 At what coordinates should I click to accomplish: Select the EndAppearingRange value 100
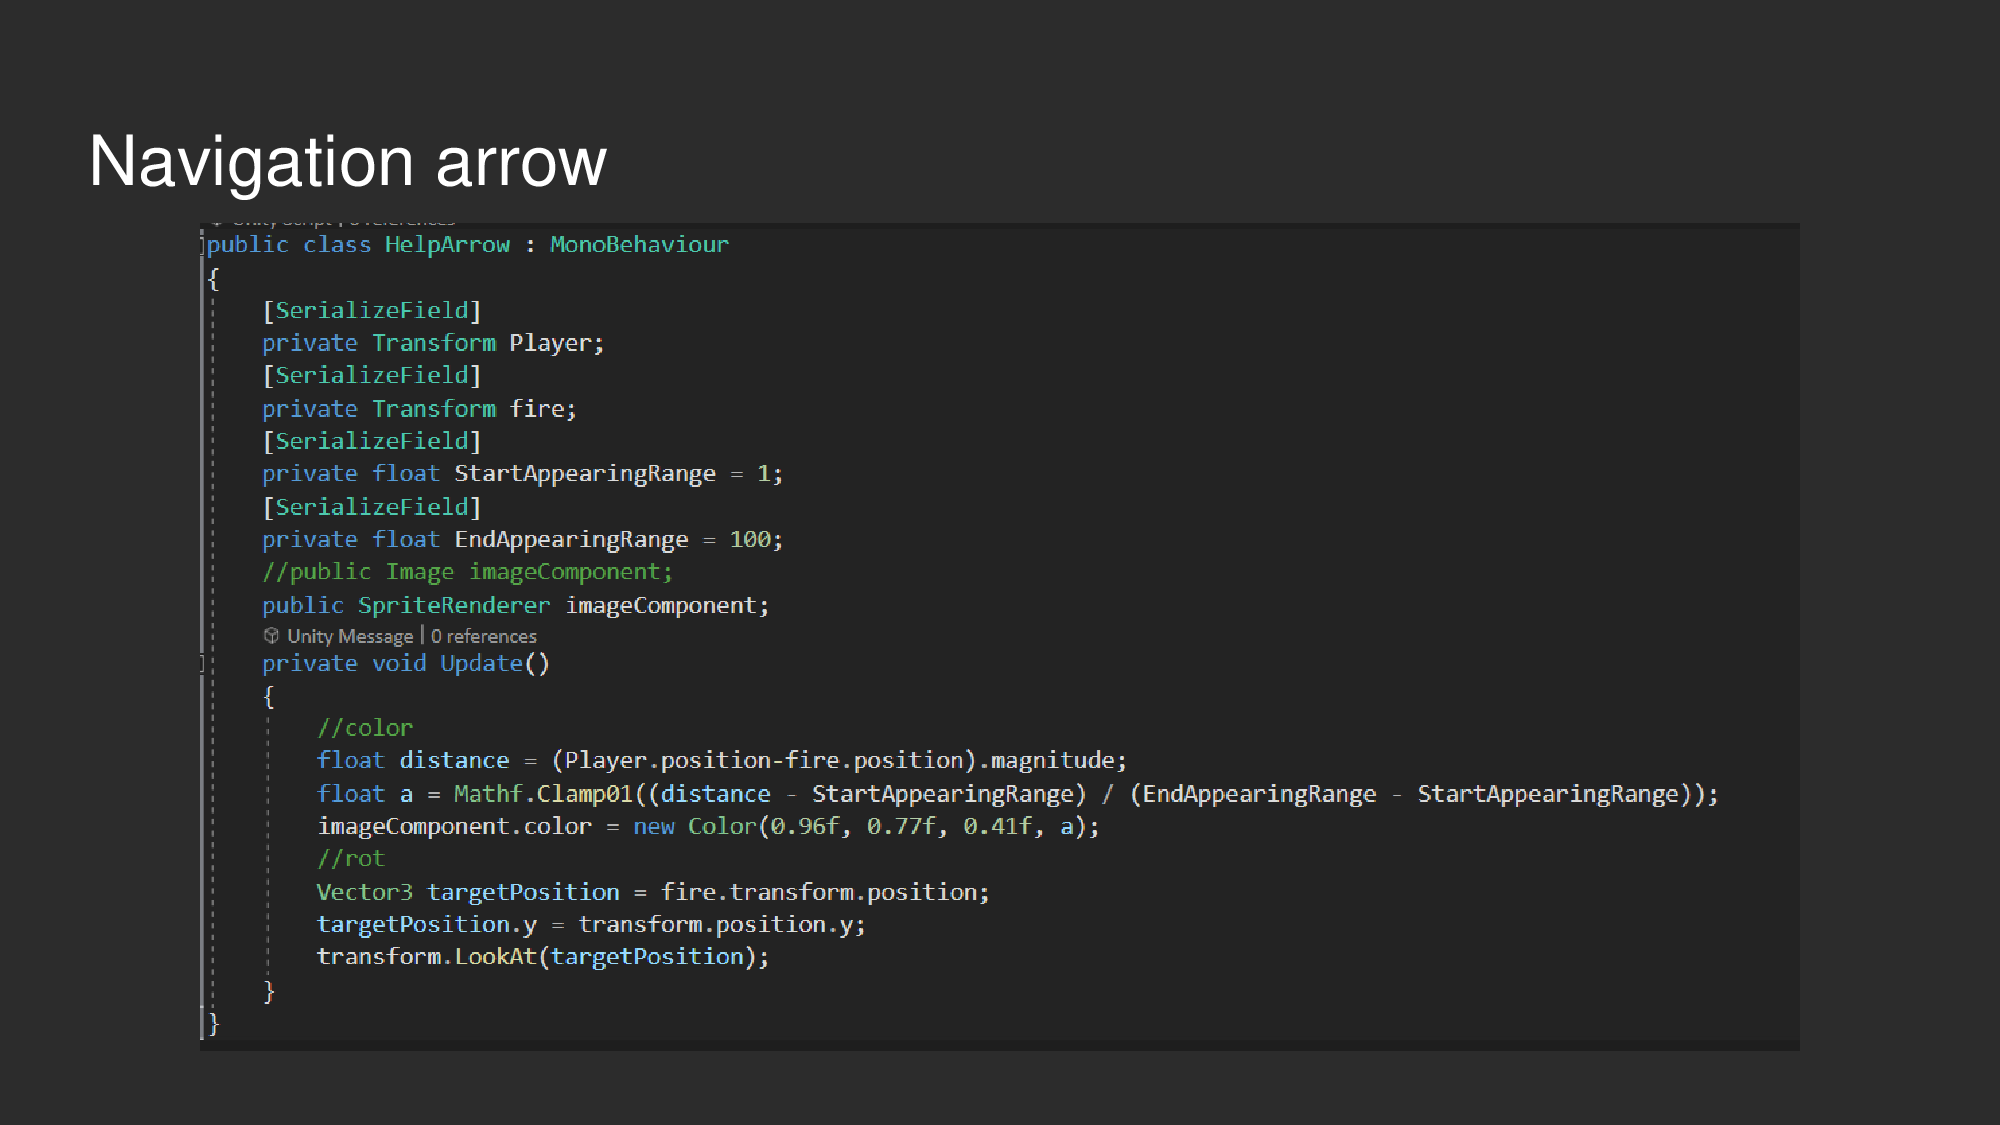753,538
